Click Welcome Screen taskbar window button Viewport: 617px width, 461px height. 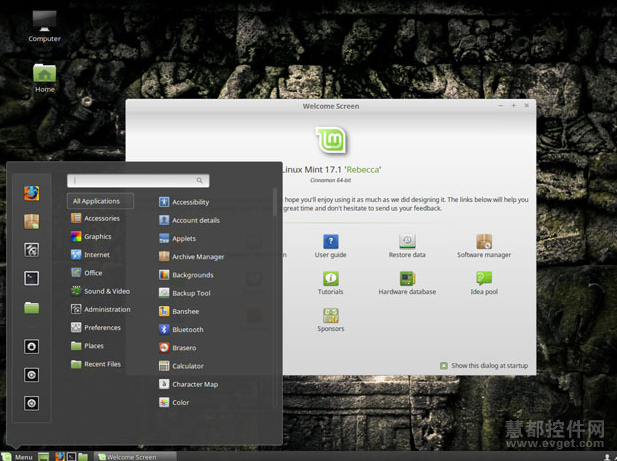135,457
